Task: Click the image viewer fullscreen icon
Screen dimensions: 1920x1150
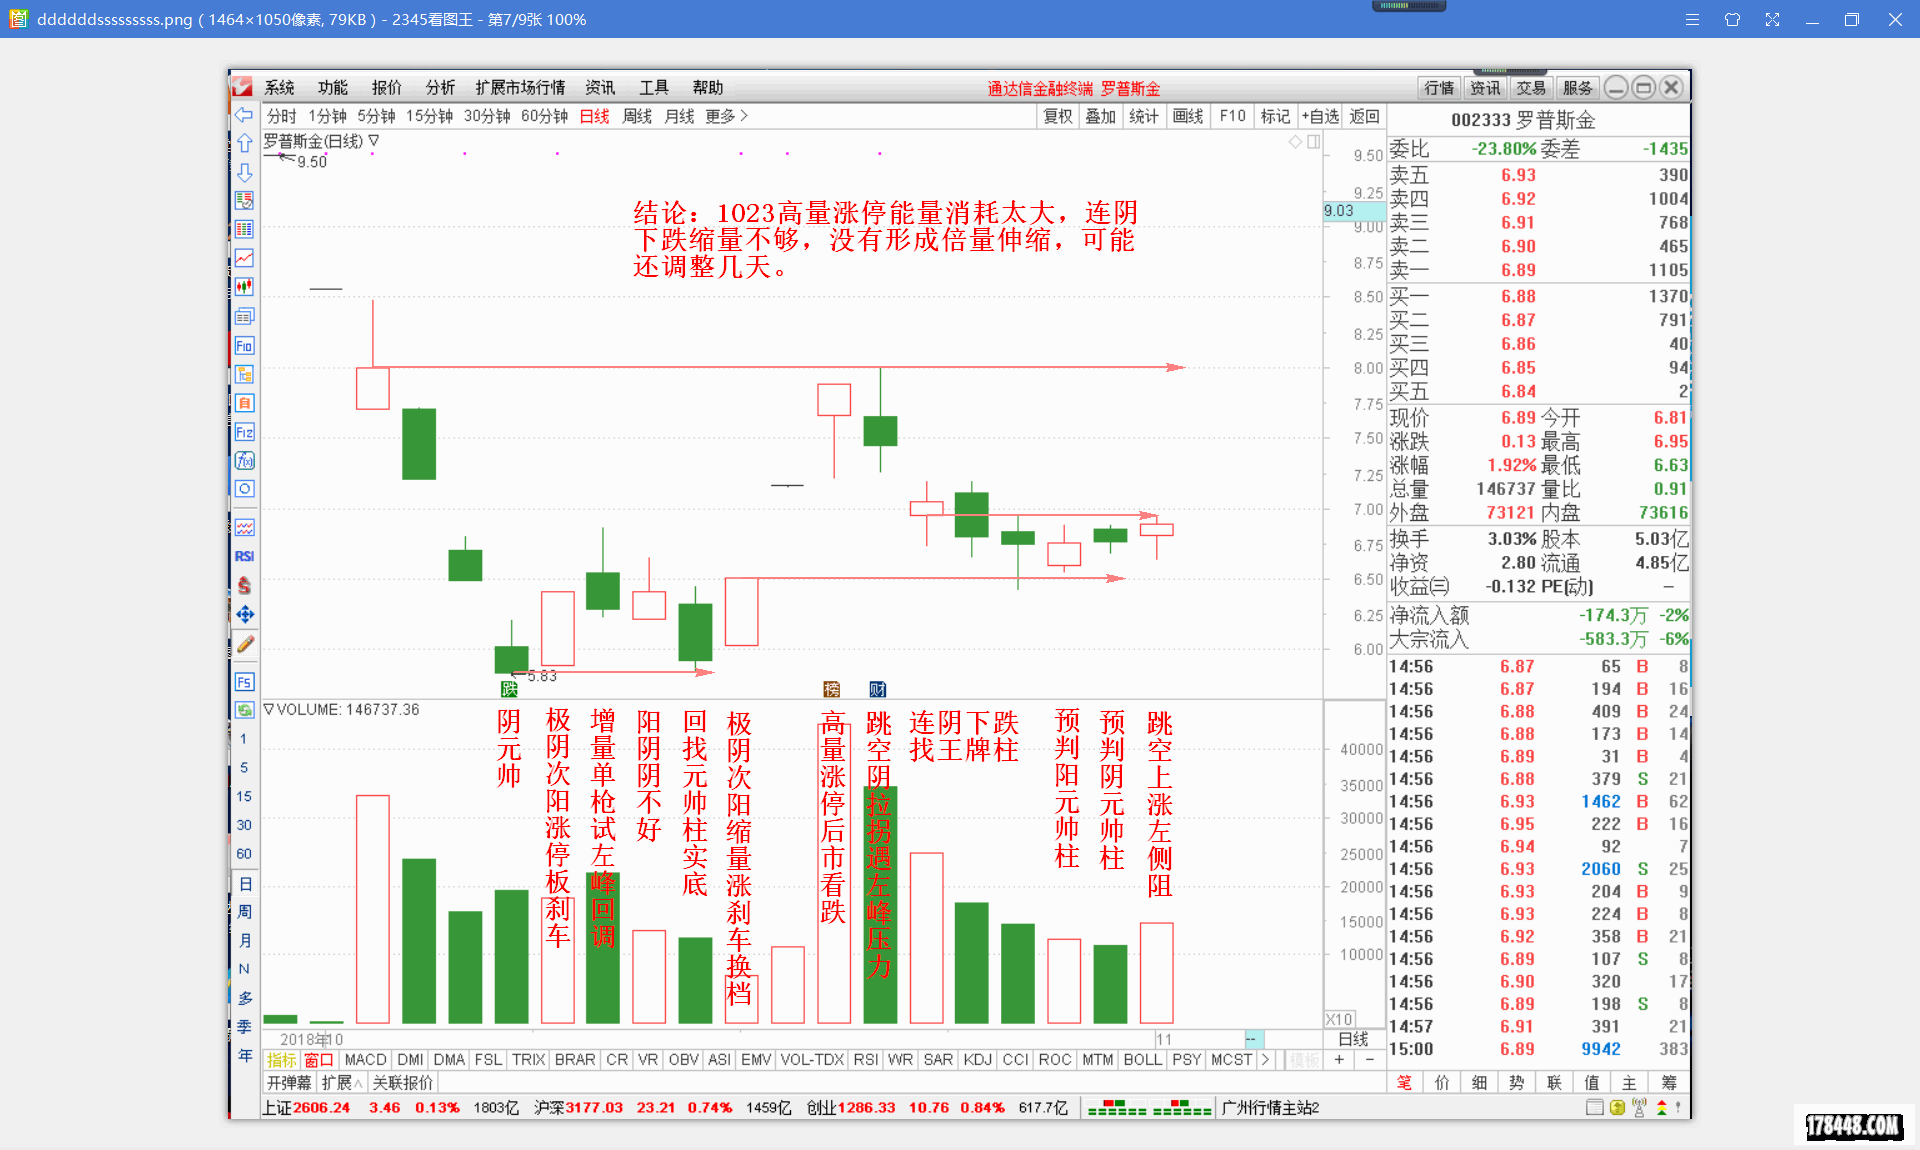Action: (1772, 19)
